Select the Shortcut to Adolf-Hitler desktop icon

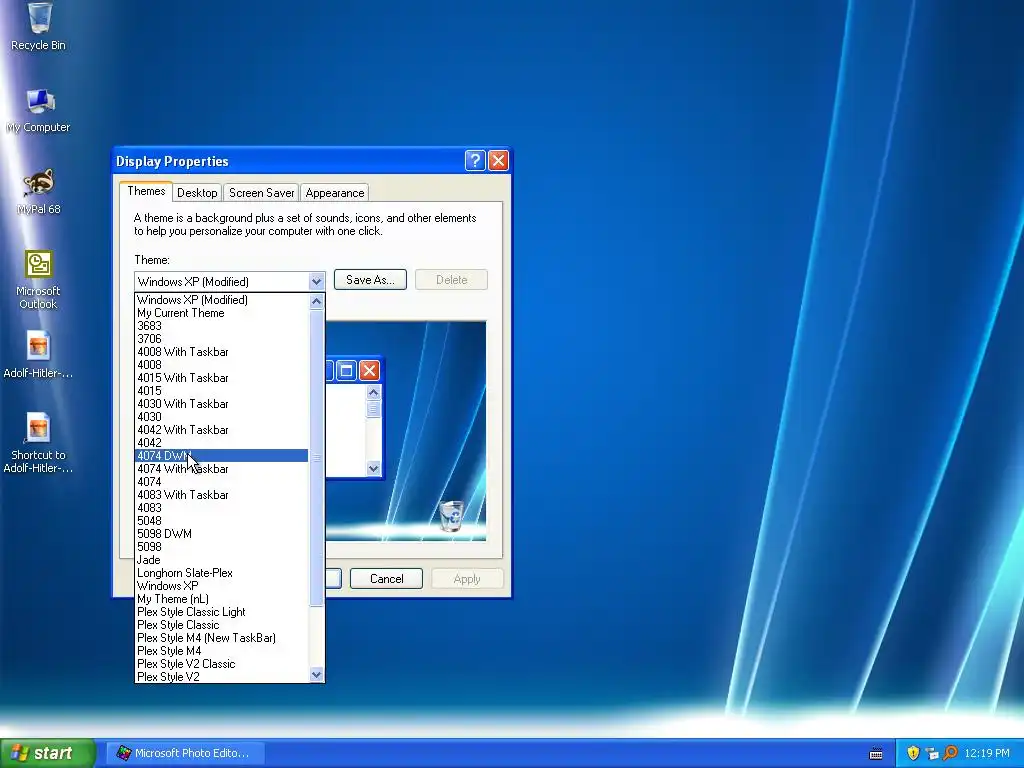pyautogui.click(x=39, y=443)
